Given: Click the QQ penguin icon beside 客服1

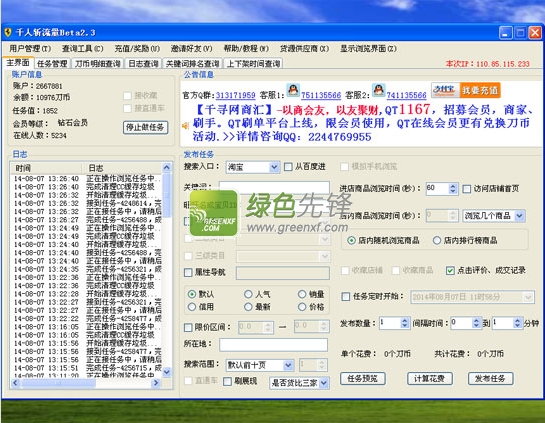Looking at the screenshot, I should [x=293, y=90].
